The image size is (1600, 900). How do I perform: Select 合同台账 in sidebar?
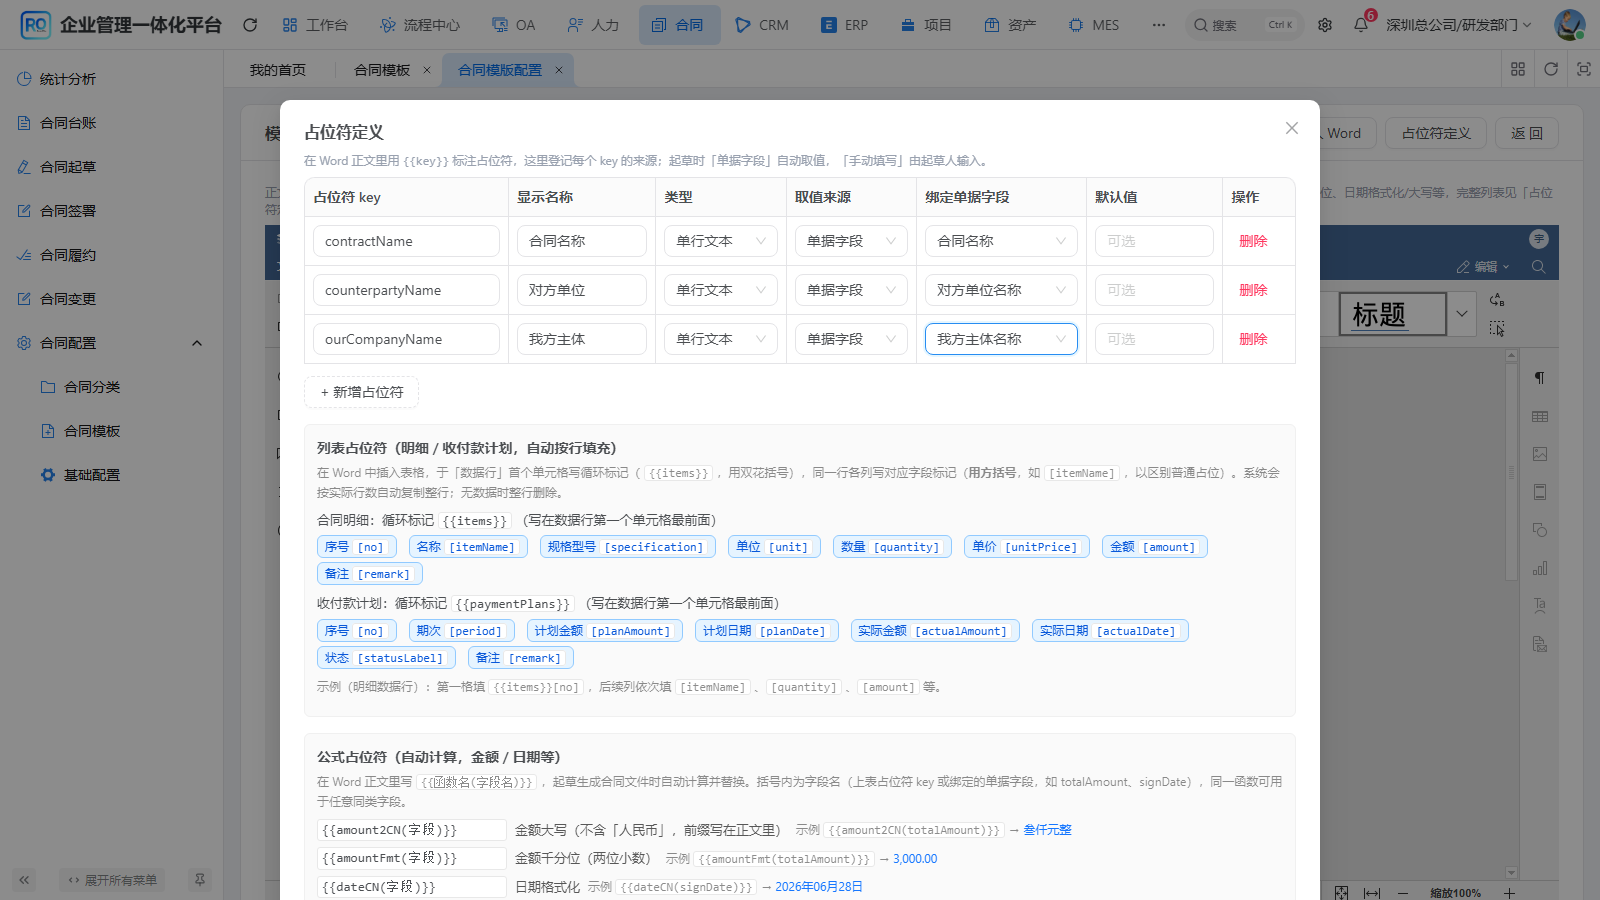(x=110, y=123)
